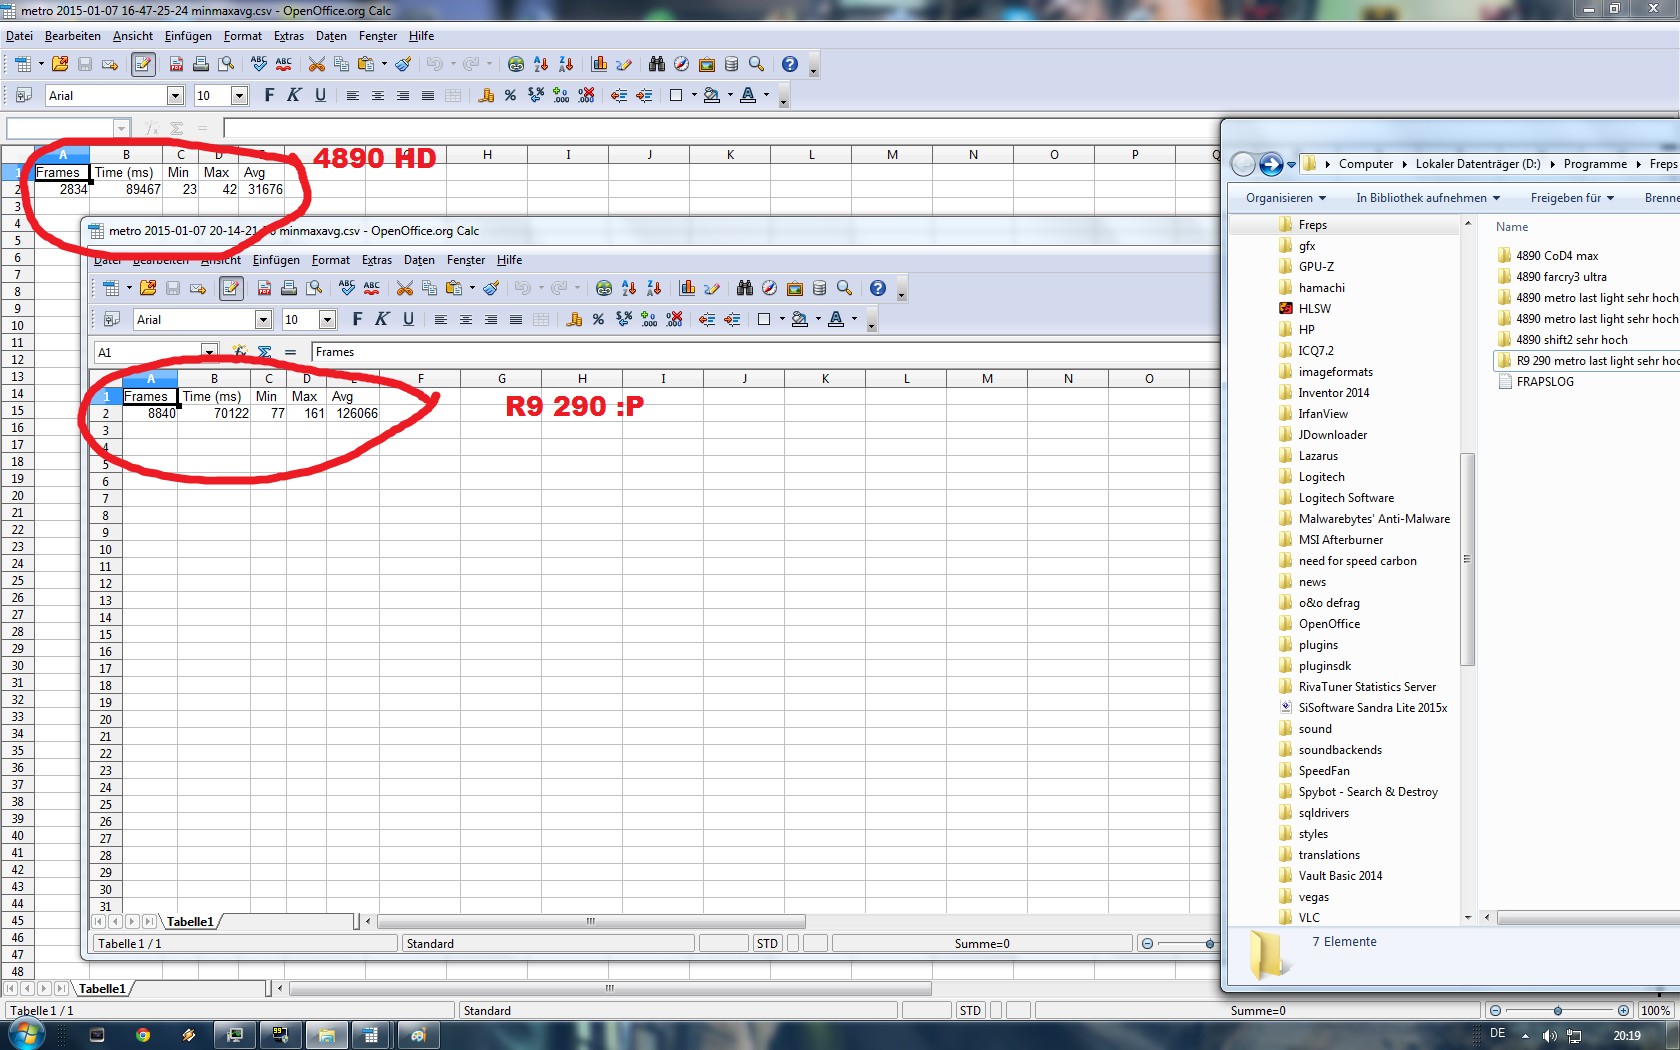Copy selection in the front Calc window
The height and width of the screenshot is (1050, 1680).
pyautogui.click(x=429, y=288)
